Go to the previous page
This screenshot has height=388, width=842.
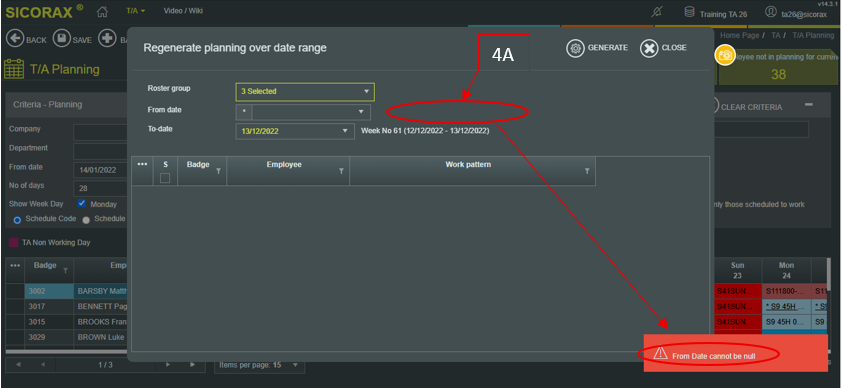[42, 365]
